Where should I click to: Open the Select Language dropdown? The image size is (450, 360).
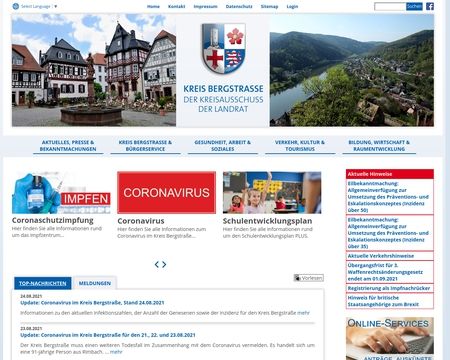[39, 6]
